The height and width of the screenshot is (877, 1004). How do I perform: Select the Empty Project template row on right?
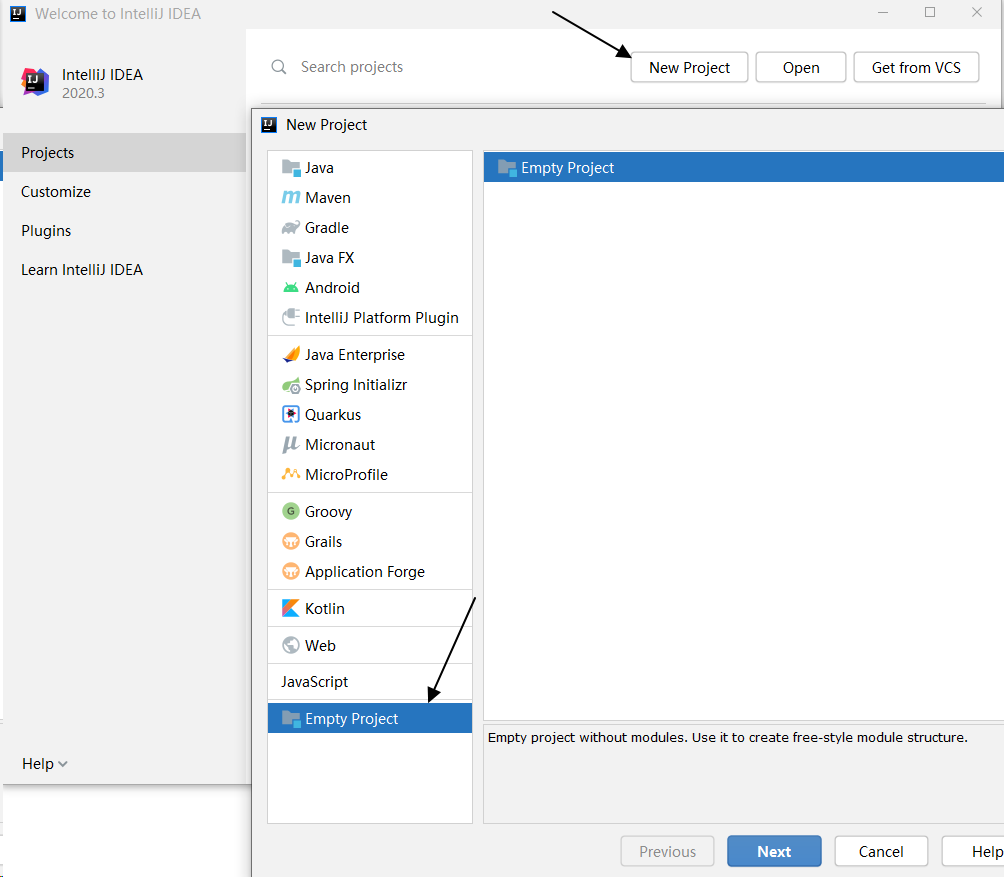pyautogui.click(x=743, y=168)
